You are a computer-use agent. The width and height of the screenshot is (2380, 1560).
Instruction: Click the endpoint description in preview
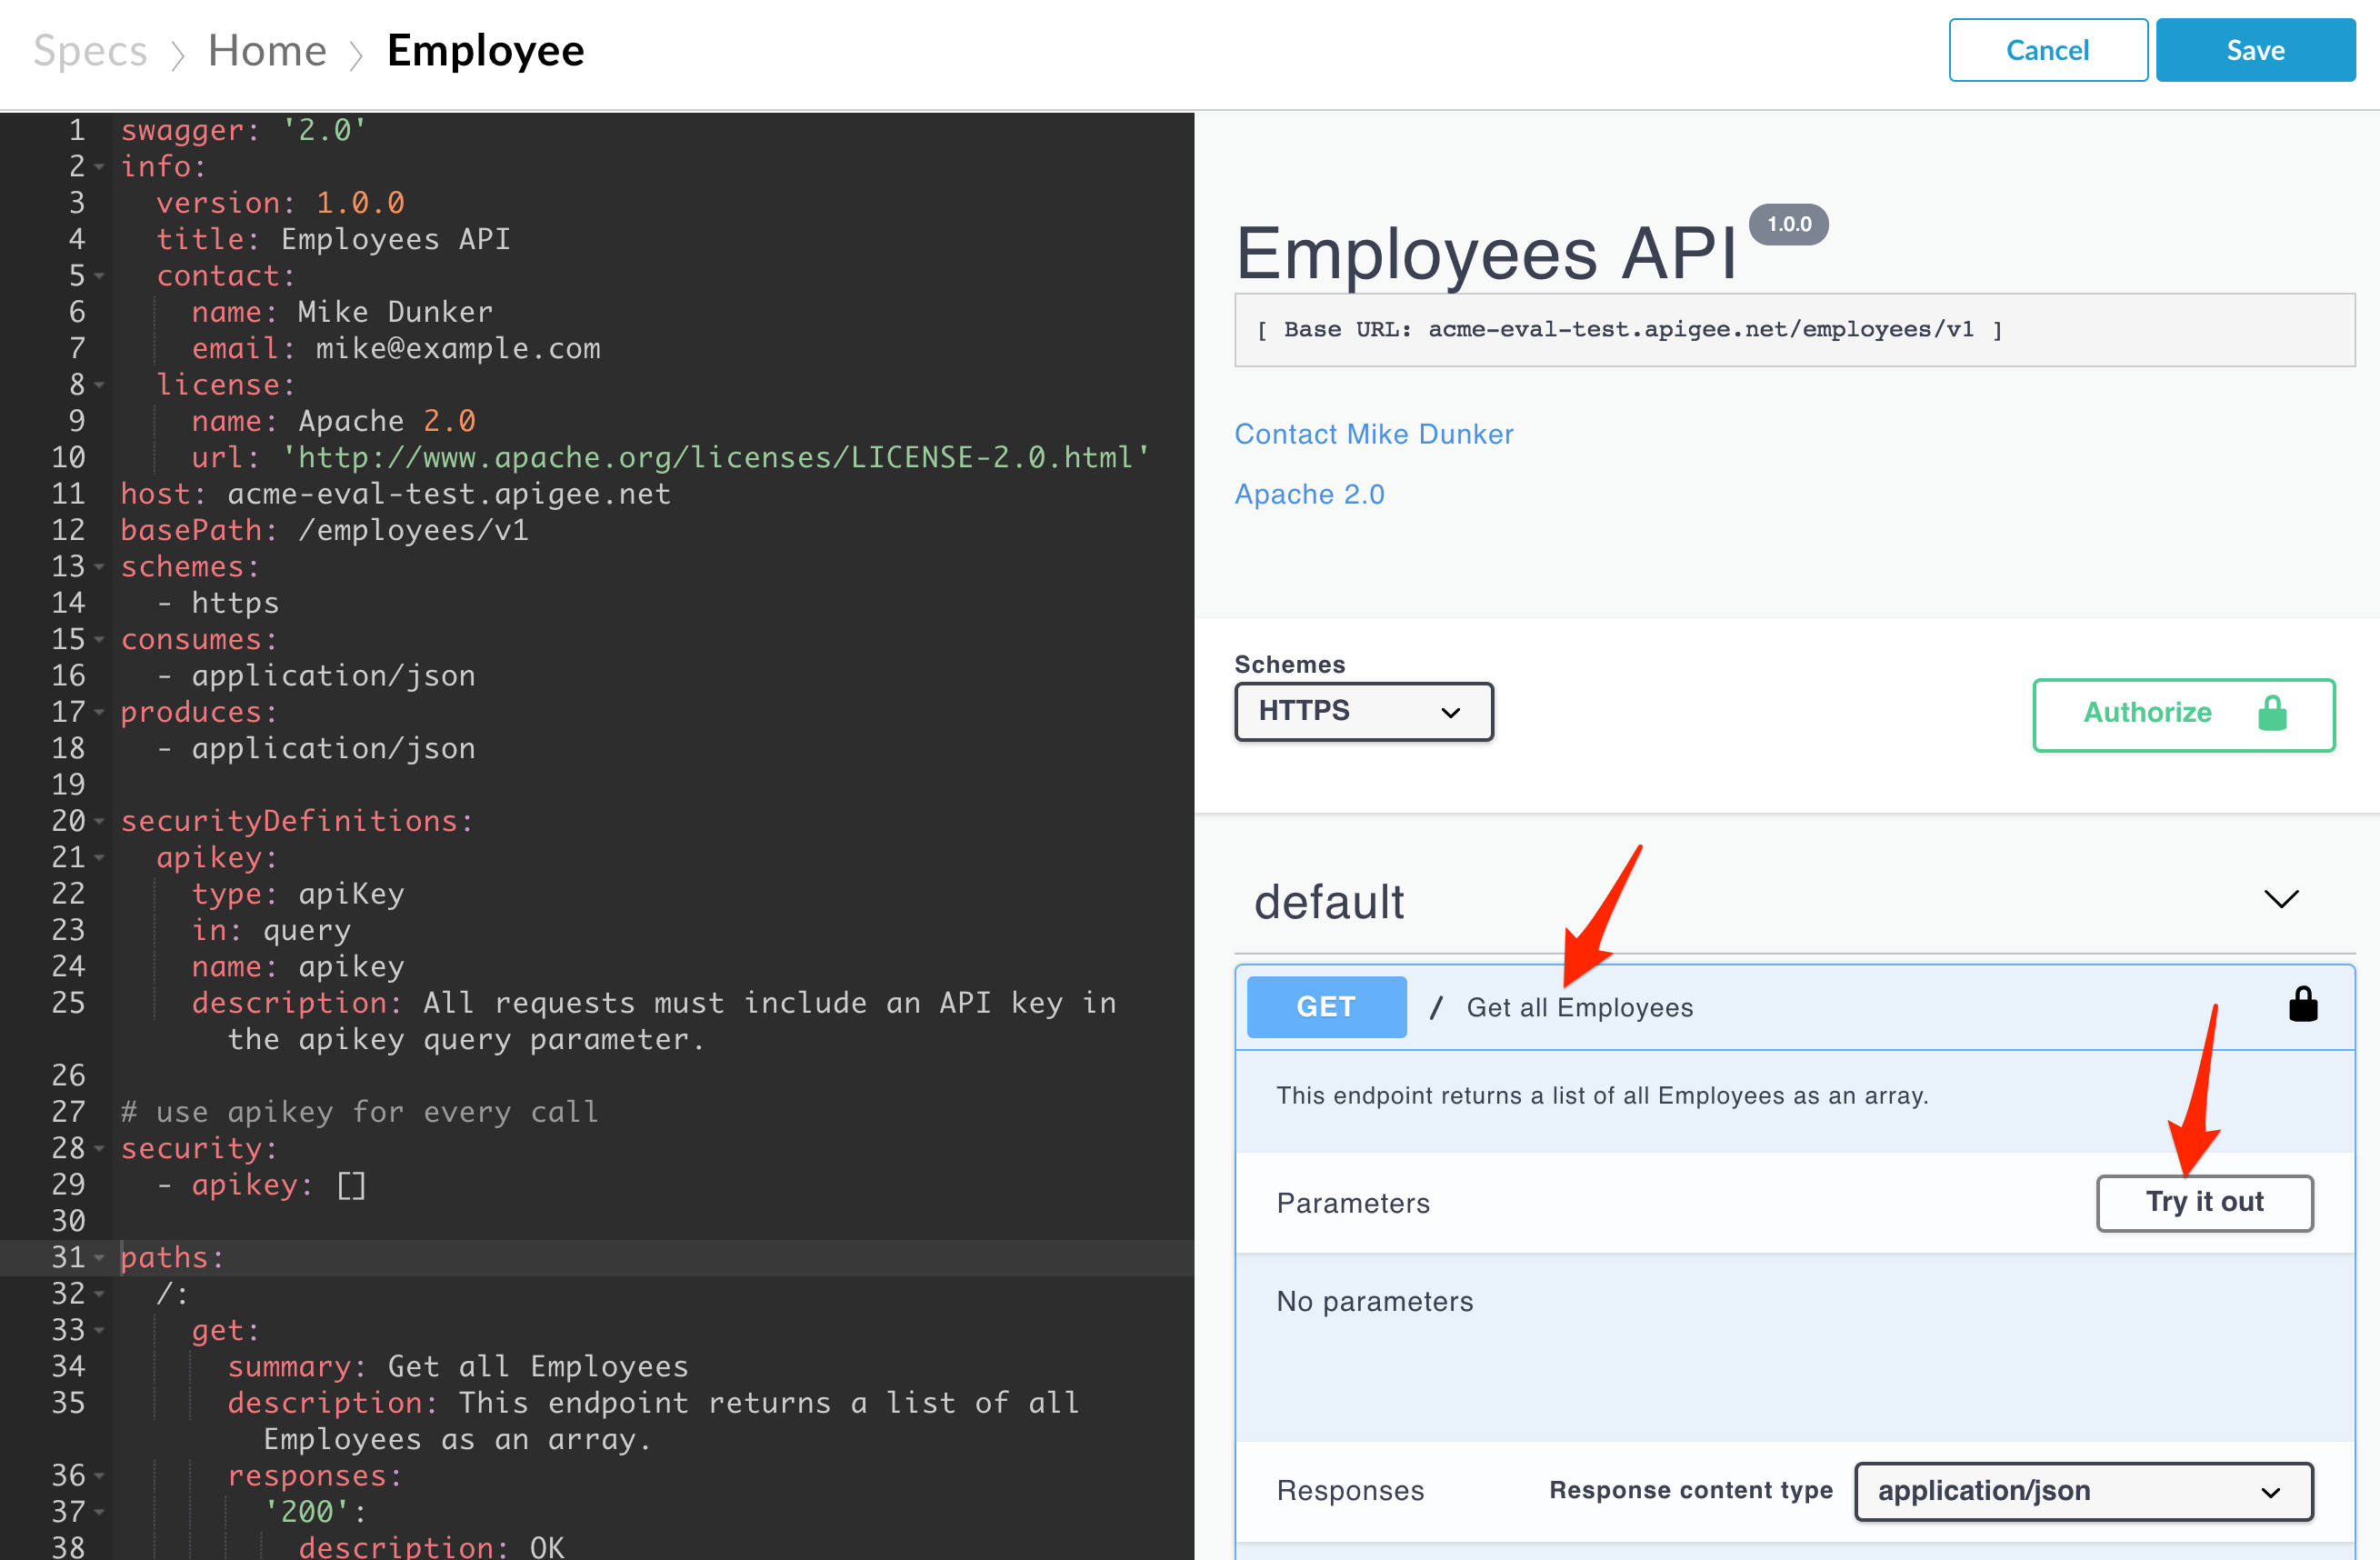pyautogui.click(x=1601, y=1096)
